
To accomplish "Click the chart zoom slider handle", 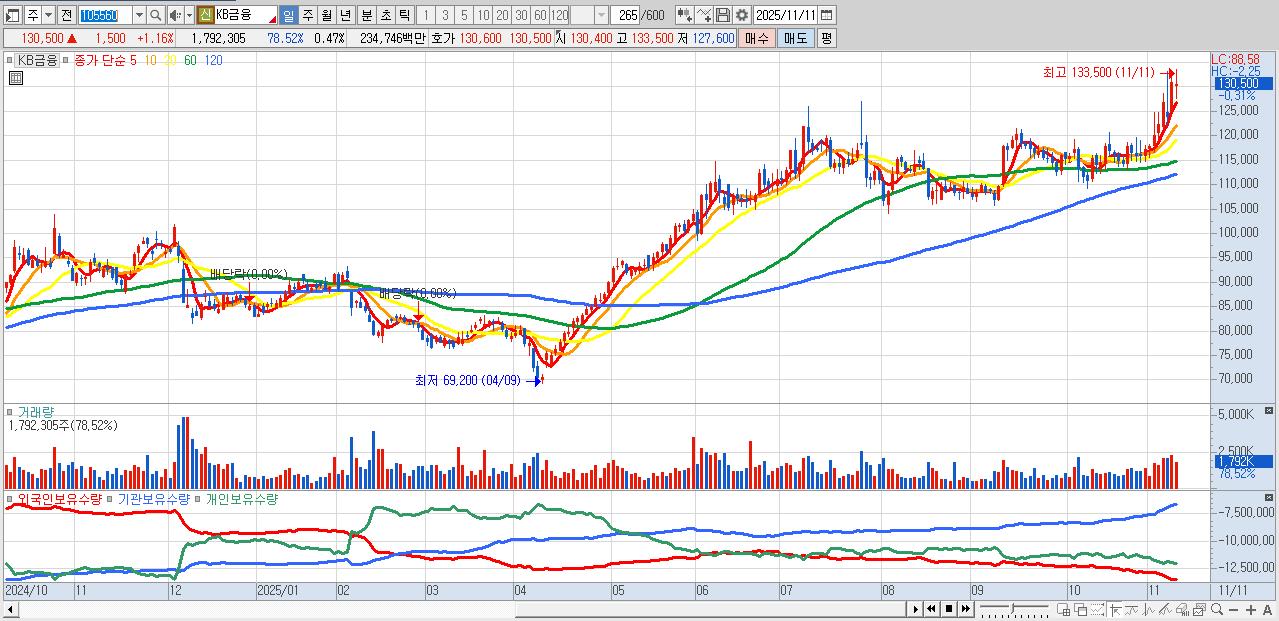I will [1013, 608].
